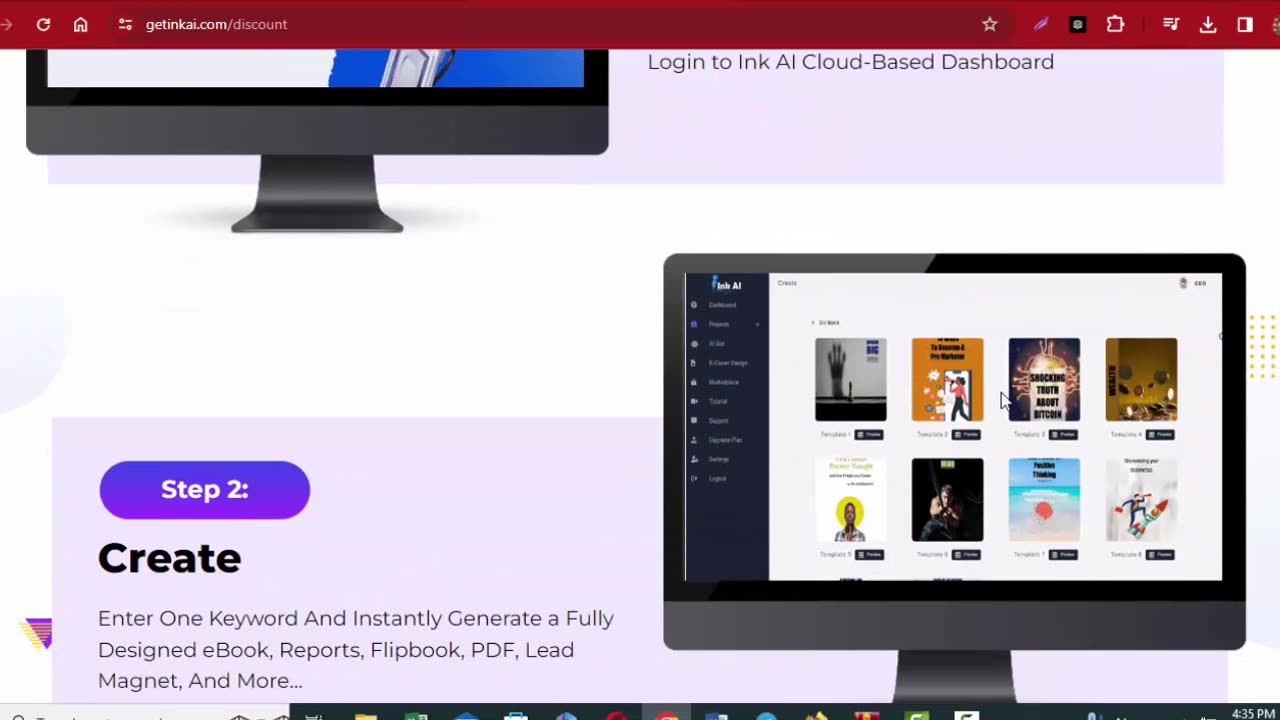
Task: Click the Upgrade Plan sidebar icon
Action: pyautogui.click(x=694, y=440)
